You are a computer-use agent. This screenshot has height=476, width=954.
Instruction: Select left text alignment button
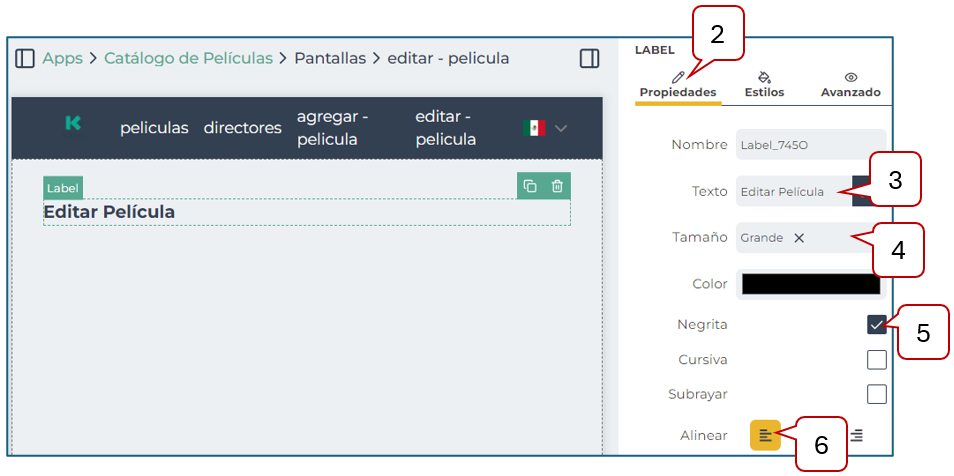click(x=765, y=435)
